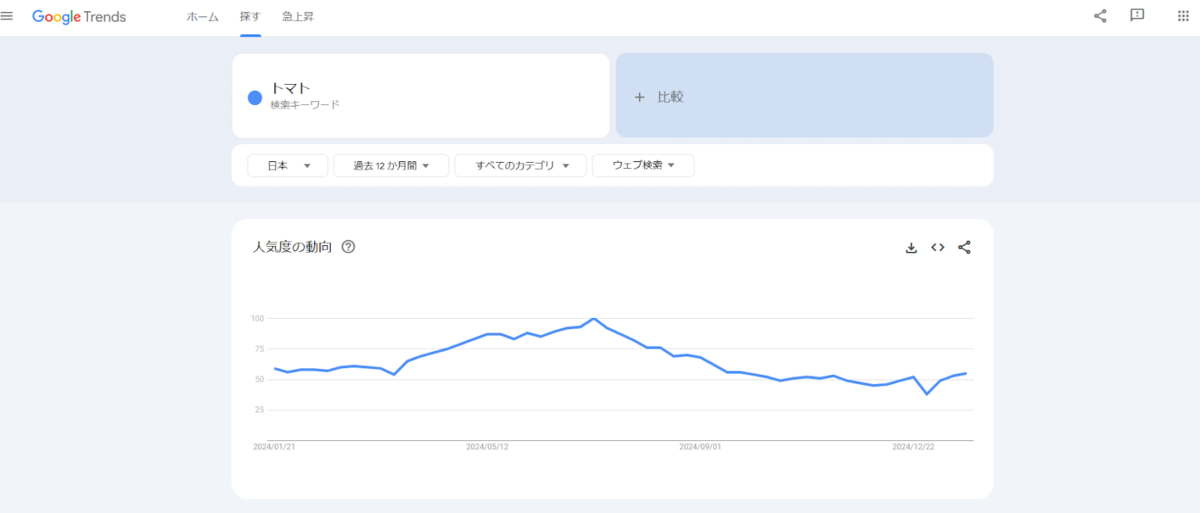Image resolution: width=1200 pixels, height=513 pixels.
Task: Open the Google apps grid
Action: 1183,16
